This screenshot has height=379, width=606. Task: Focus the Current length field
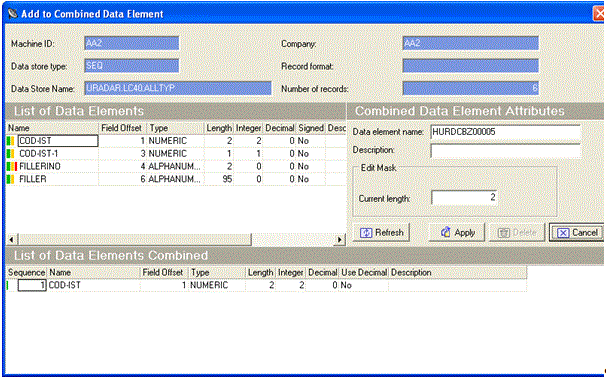[464, 197]
